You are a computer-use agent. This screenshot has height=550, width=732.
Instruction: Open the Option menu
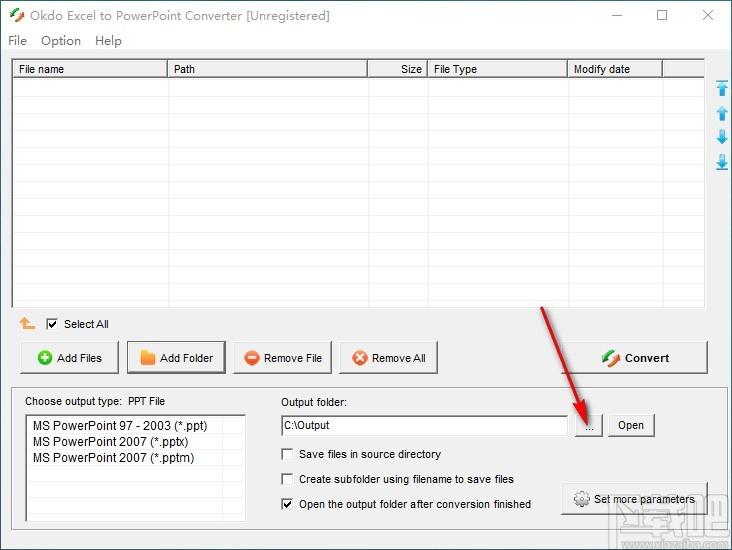[61, 41]
